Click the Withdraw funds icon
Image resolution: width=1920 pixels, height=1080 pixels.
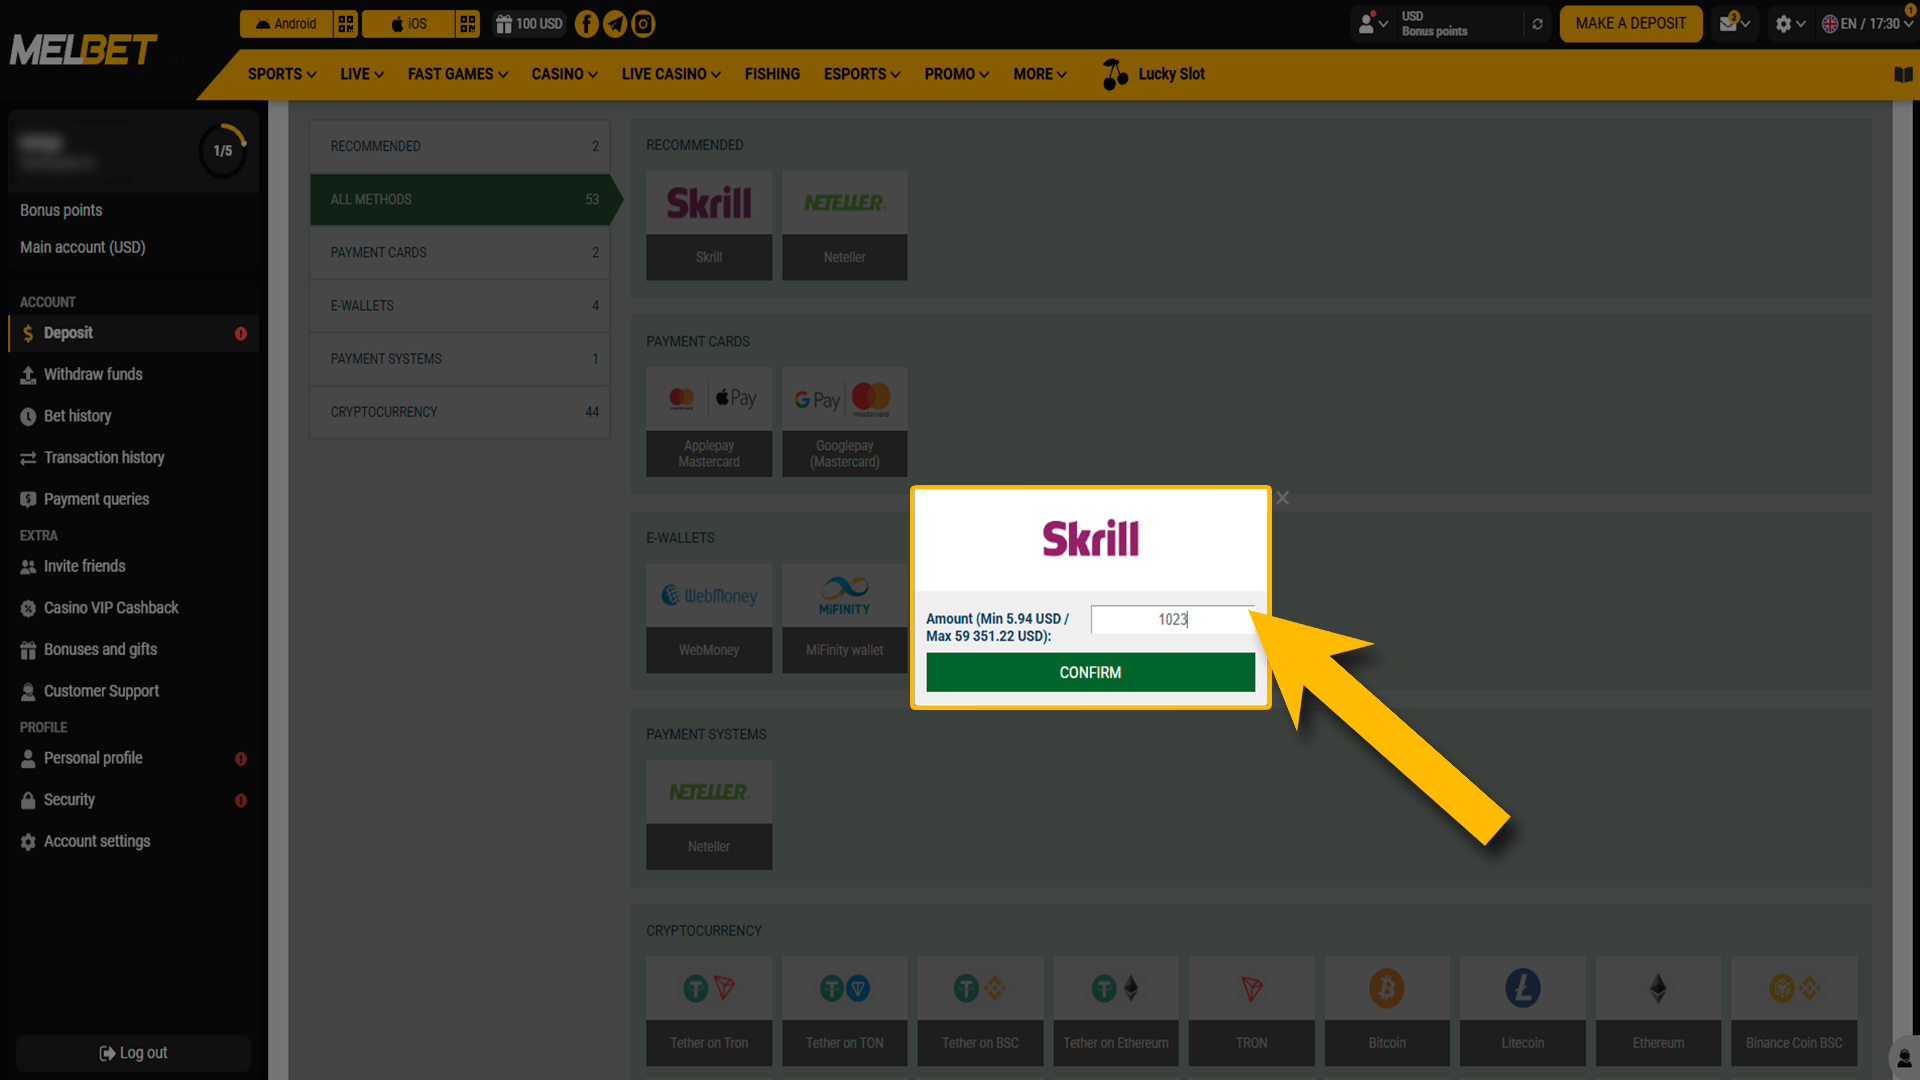(x=27, y=374)
